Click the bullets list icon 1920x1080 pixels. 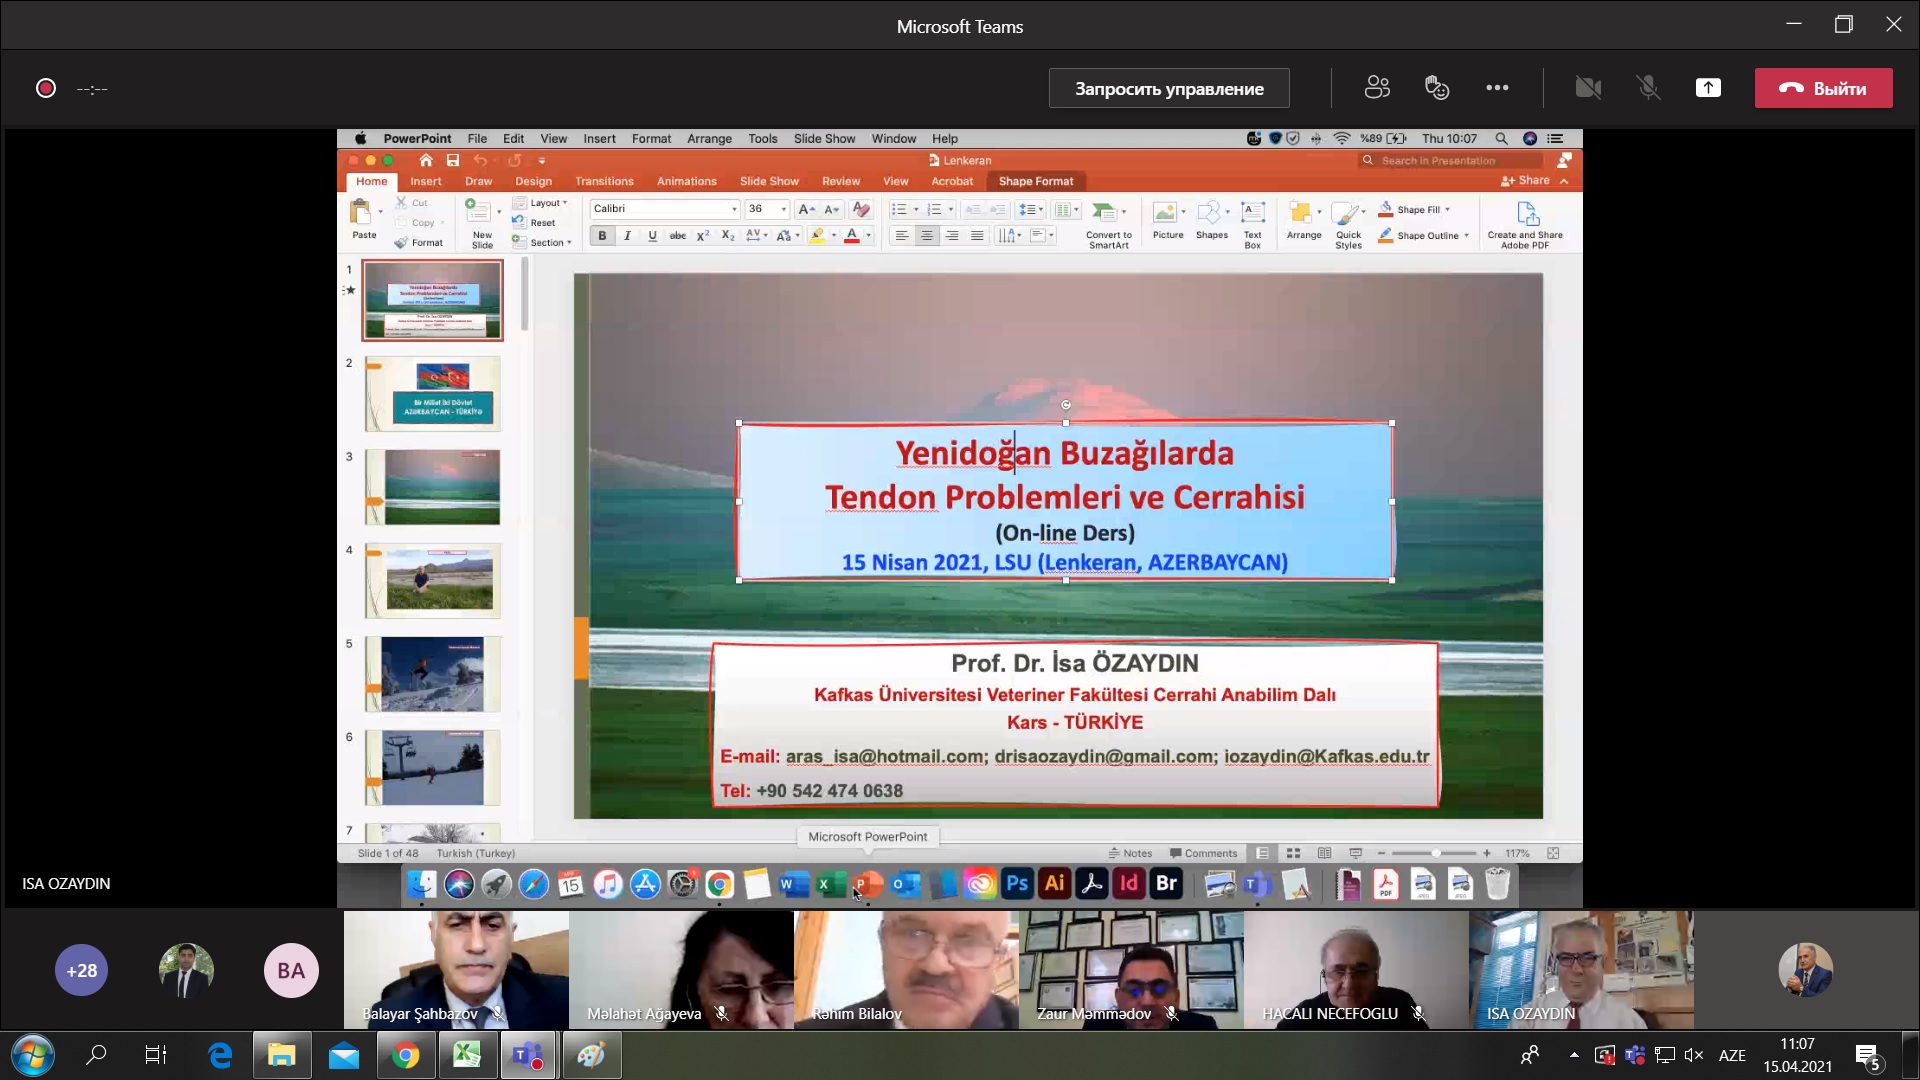coord(898,209)
